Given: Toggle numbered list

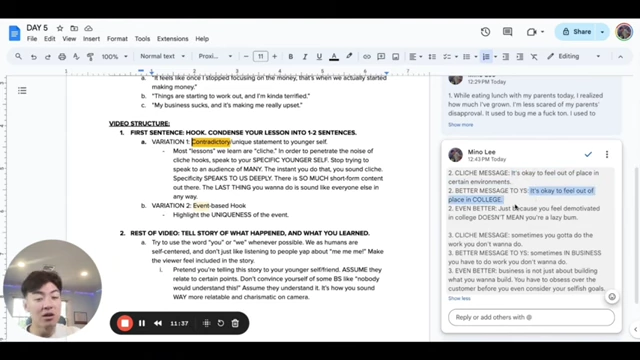Looking at the screenshot, I should coord(486,57).
